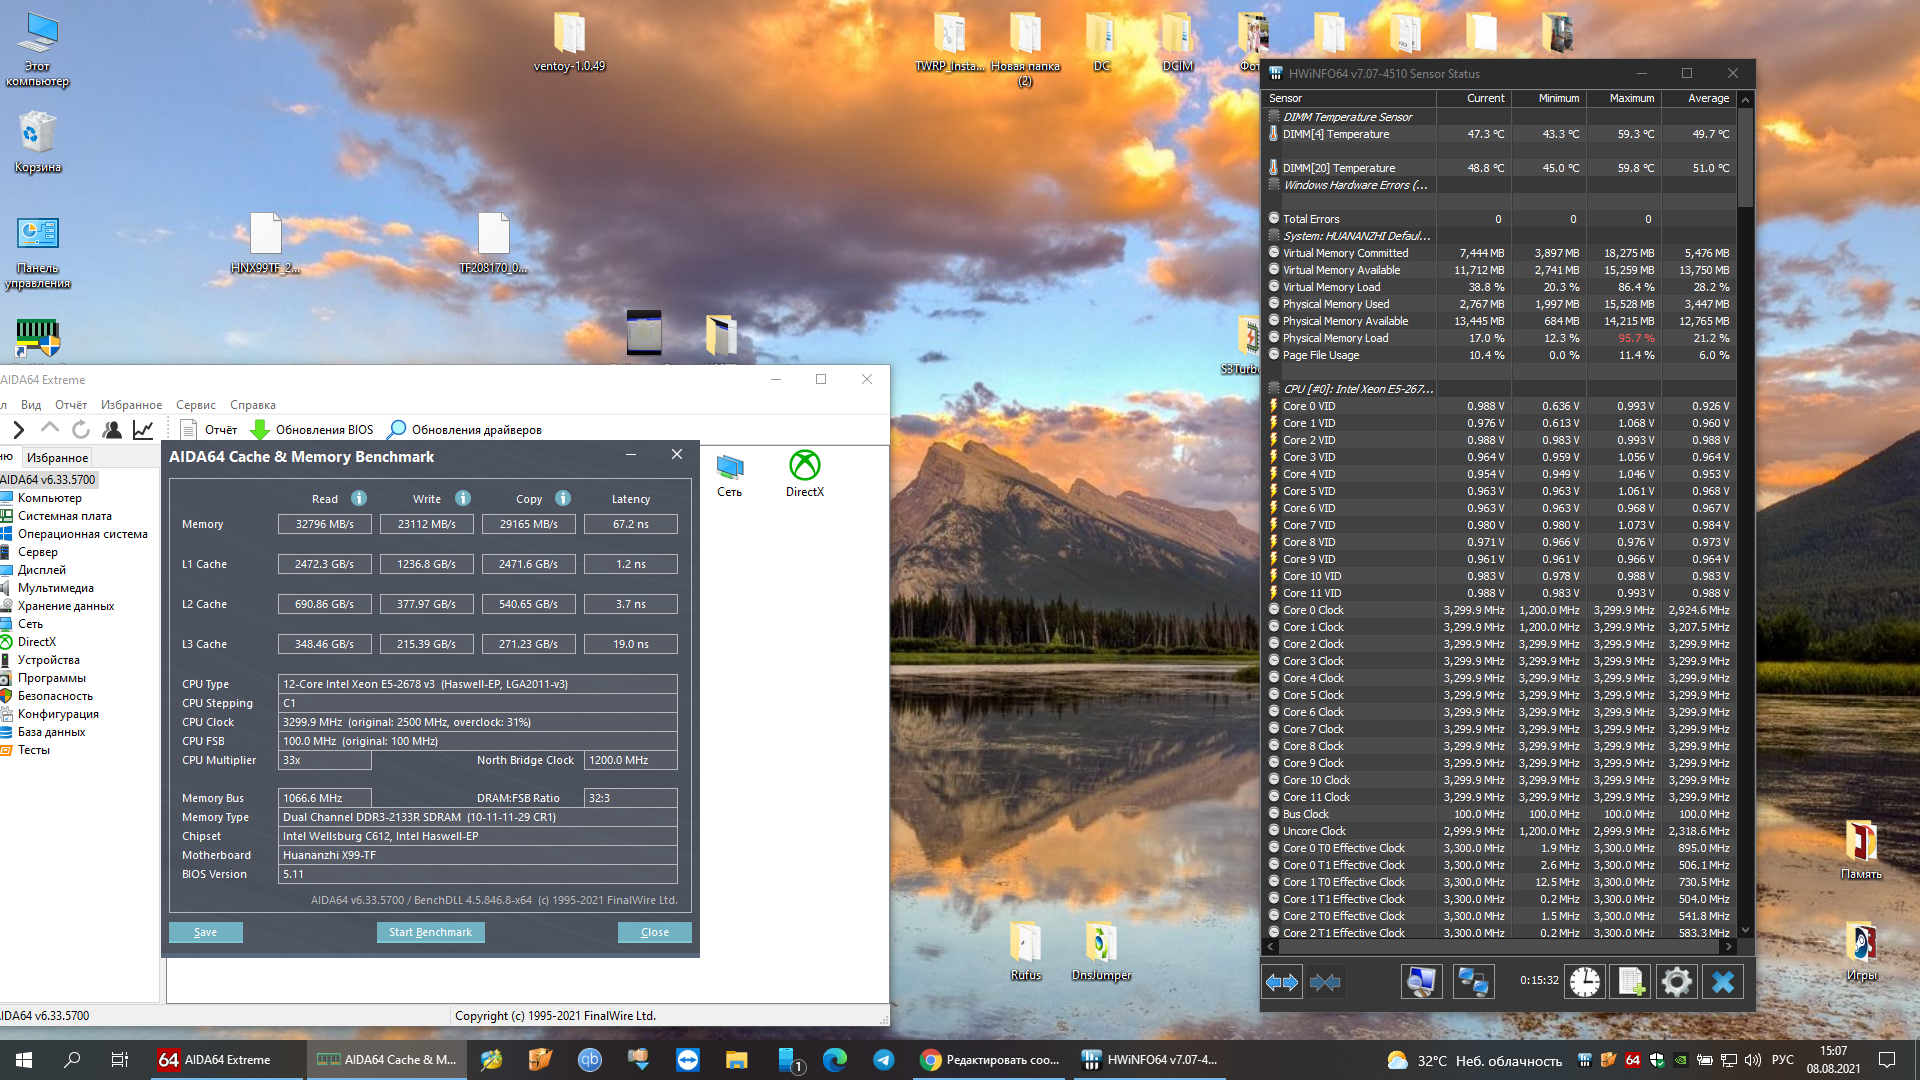This screenshot has width=1920, height=1080.
Task: Open Сервис menu in AIDA64
Action: (196, 405)
